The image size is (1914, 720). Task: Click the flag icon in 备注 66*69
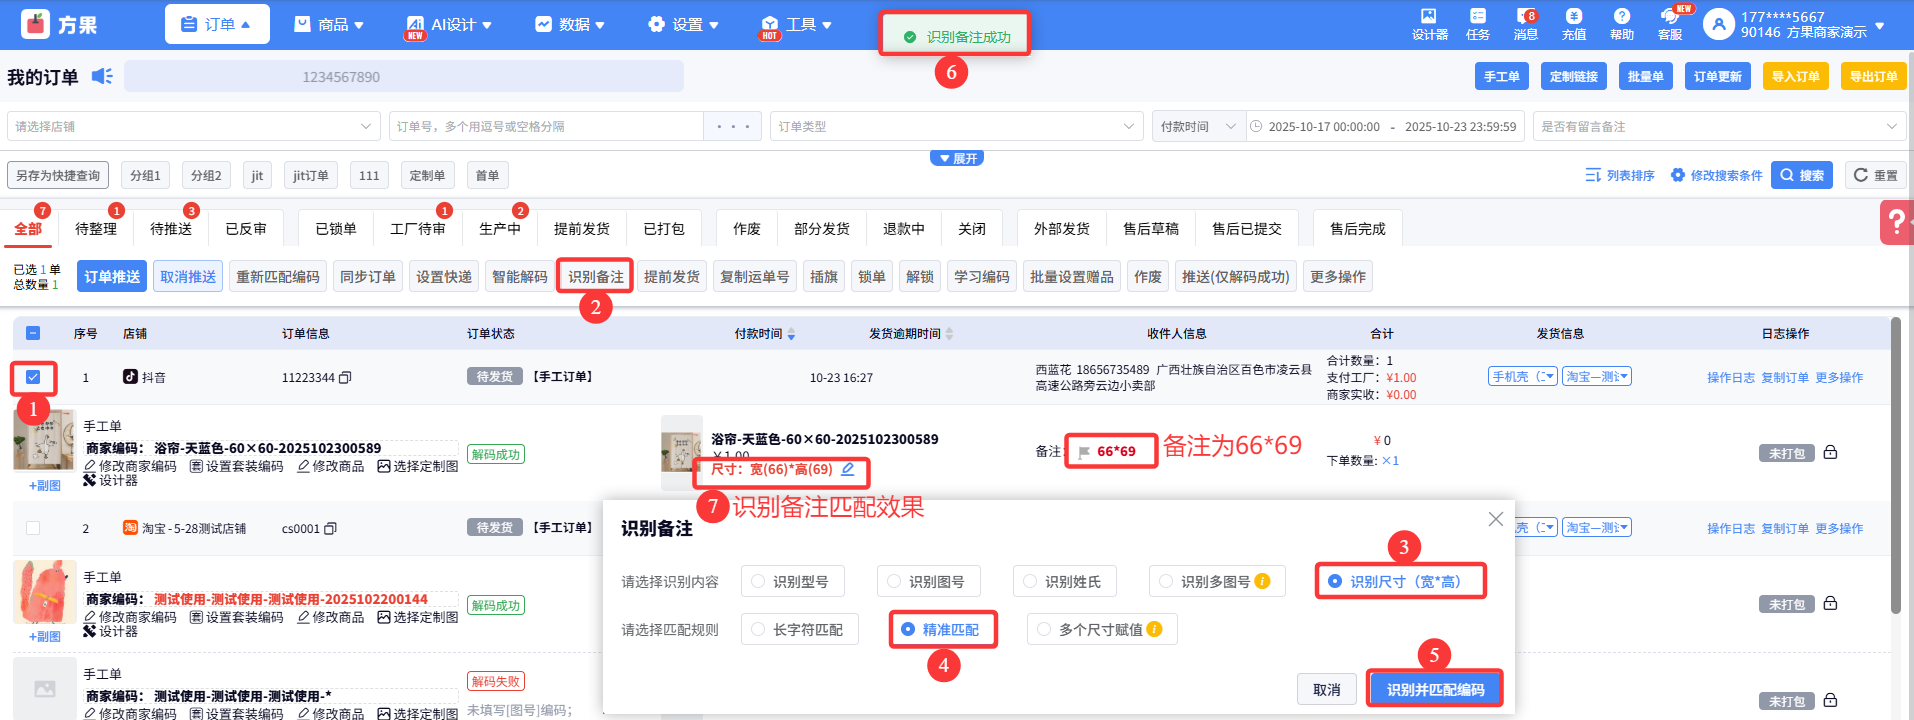(1083, 452)
